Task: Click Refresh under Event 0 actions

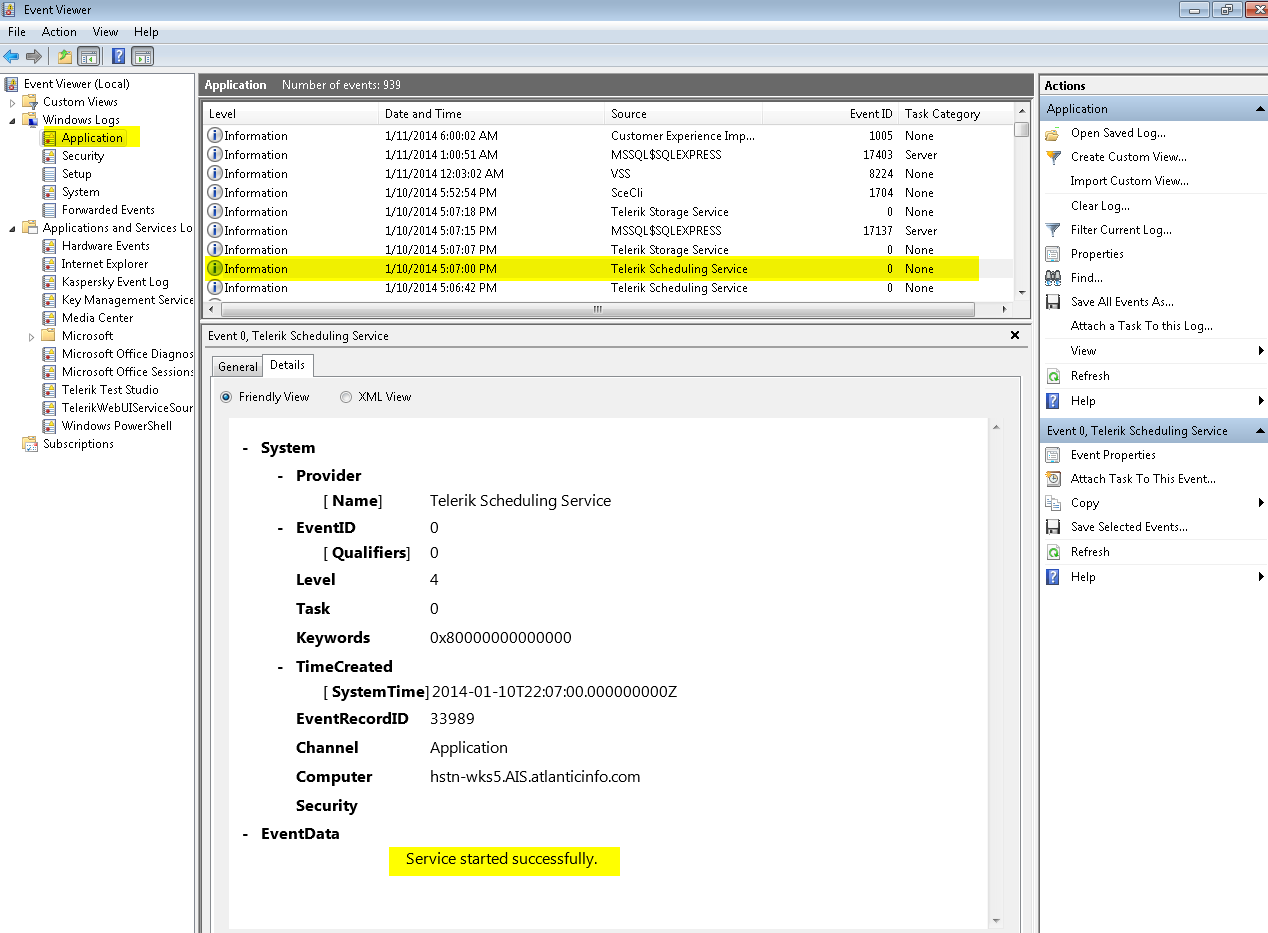Action: click(1090, 552)
